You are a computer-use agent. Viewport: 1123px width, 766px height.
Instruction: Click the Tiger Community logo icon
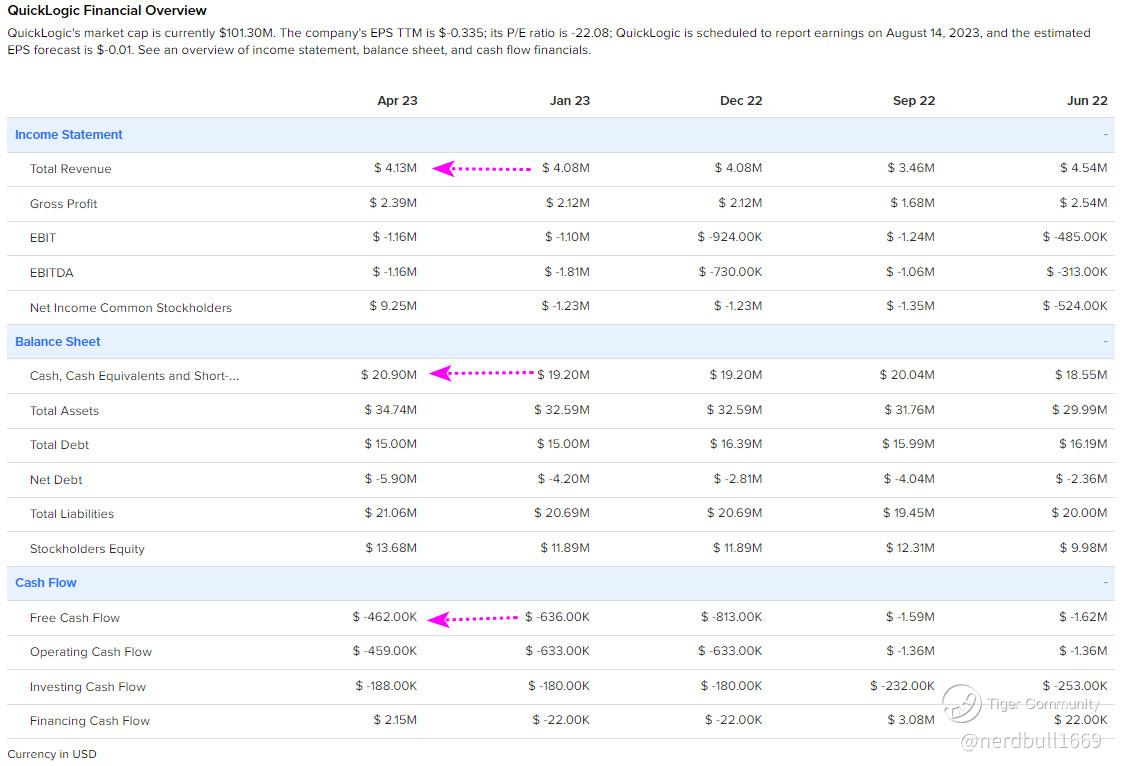tap(961, 703)
